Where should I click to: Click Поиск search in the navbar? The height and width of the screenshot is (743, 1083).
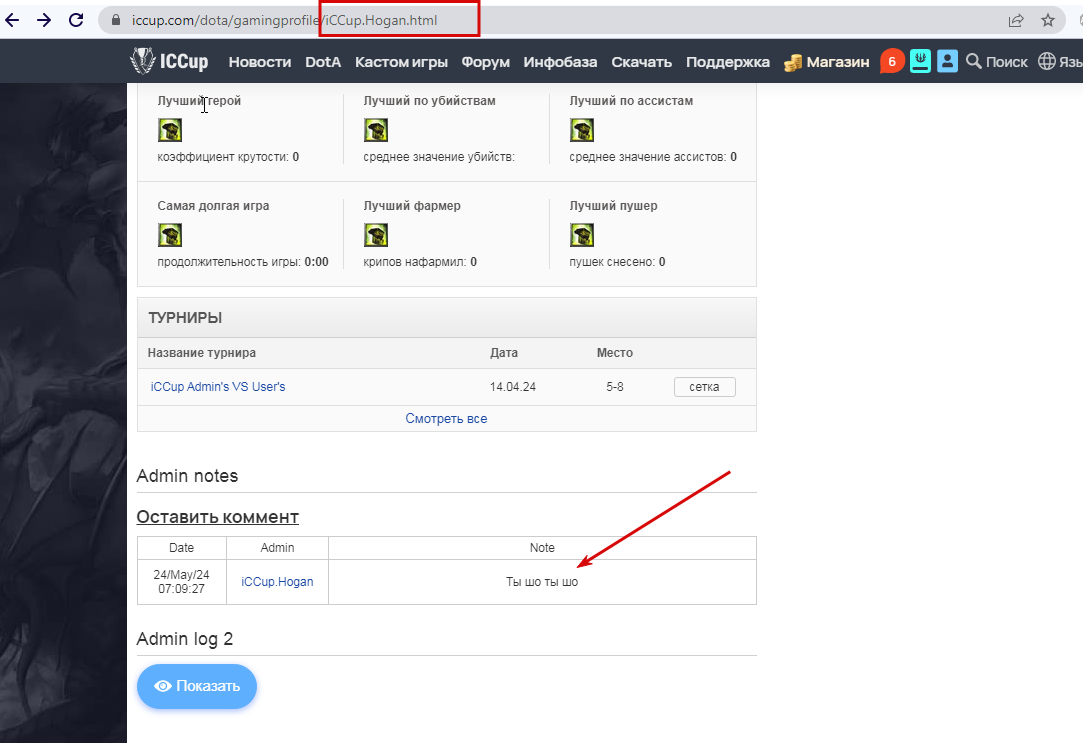(997, 61)
